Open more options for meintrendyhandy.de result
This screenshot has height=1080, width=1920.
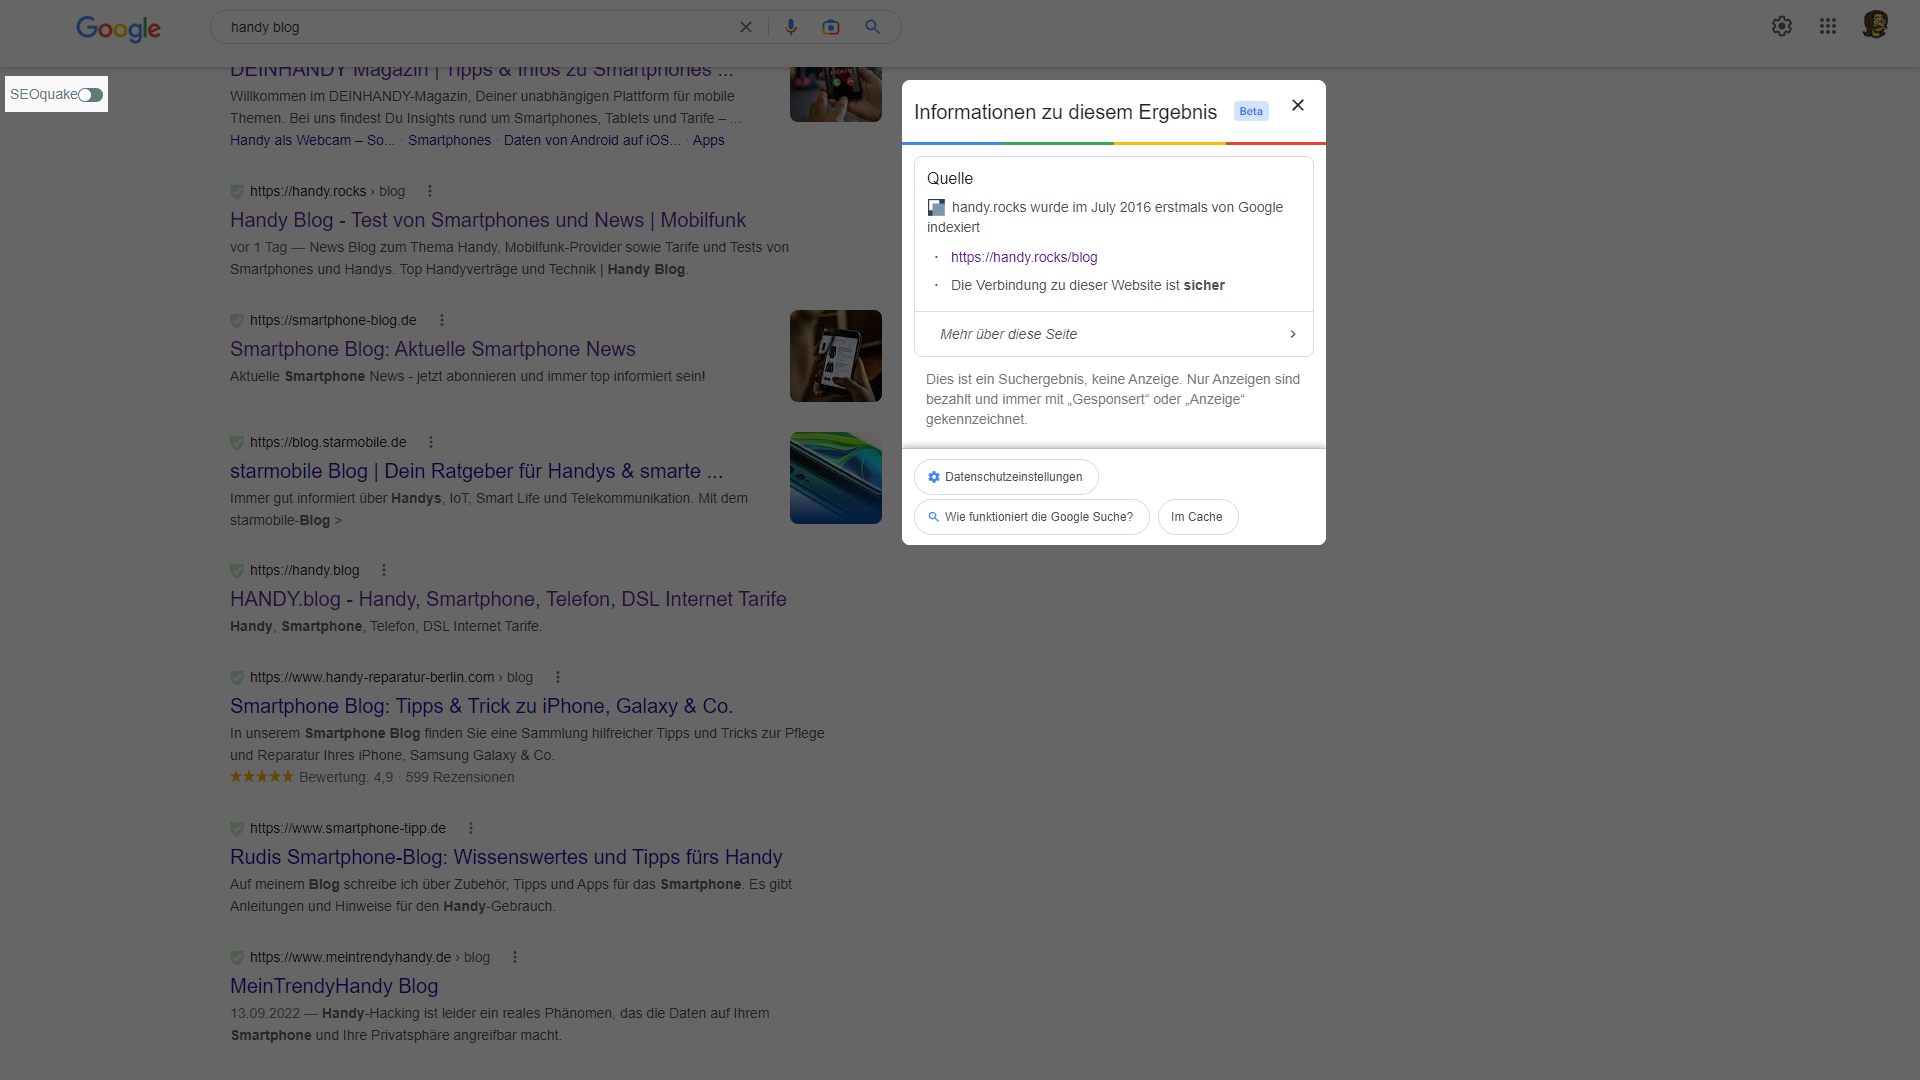[x=515, y=957]
